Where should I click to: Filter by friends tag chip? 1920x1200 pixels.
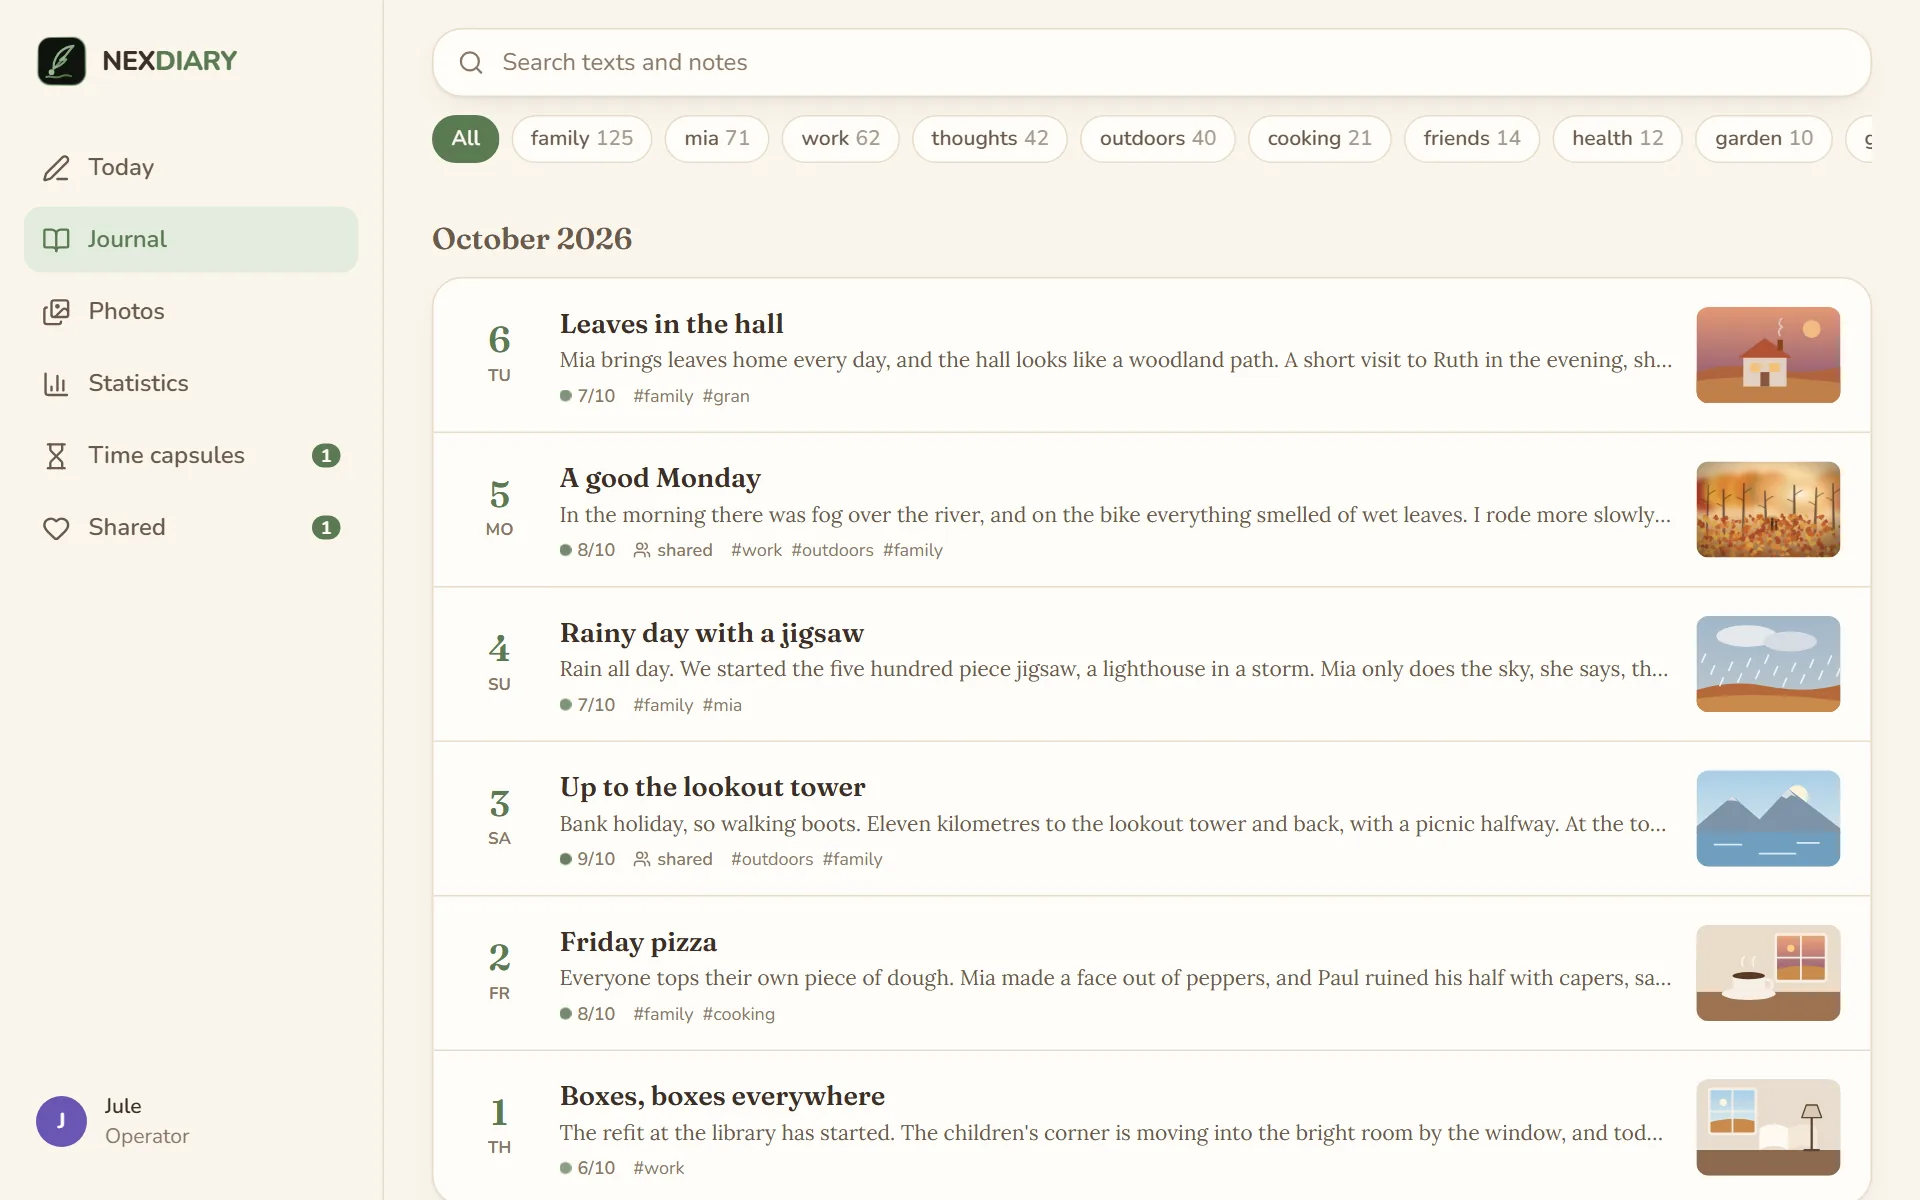pyautogui.click(x=1472, y=139)
